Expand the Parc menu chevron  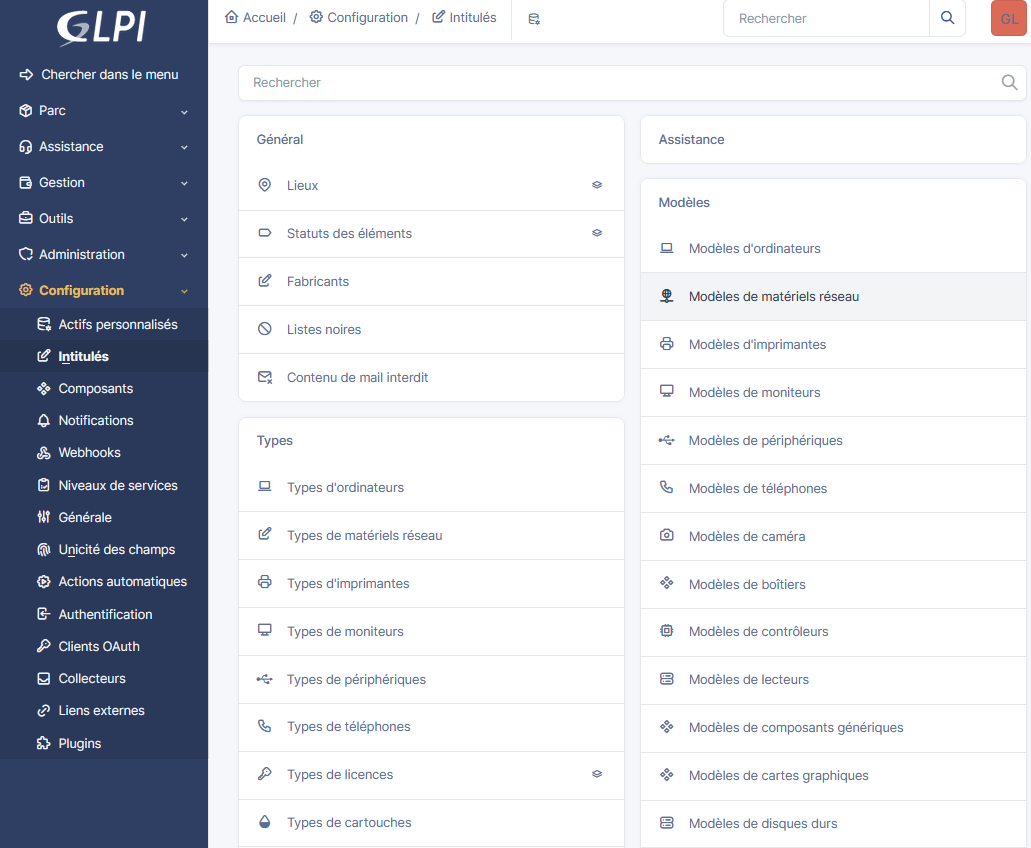point(184,112)
